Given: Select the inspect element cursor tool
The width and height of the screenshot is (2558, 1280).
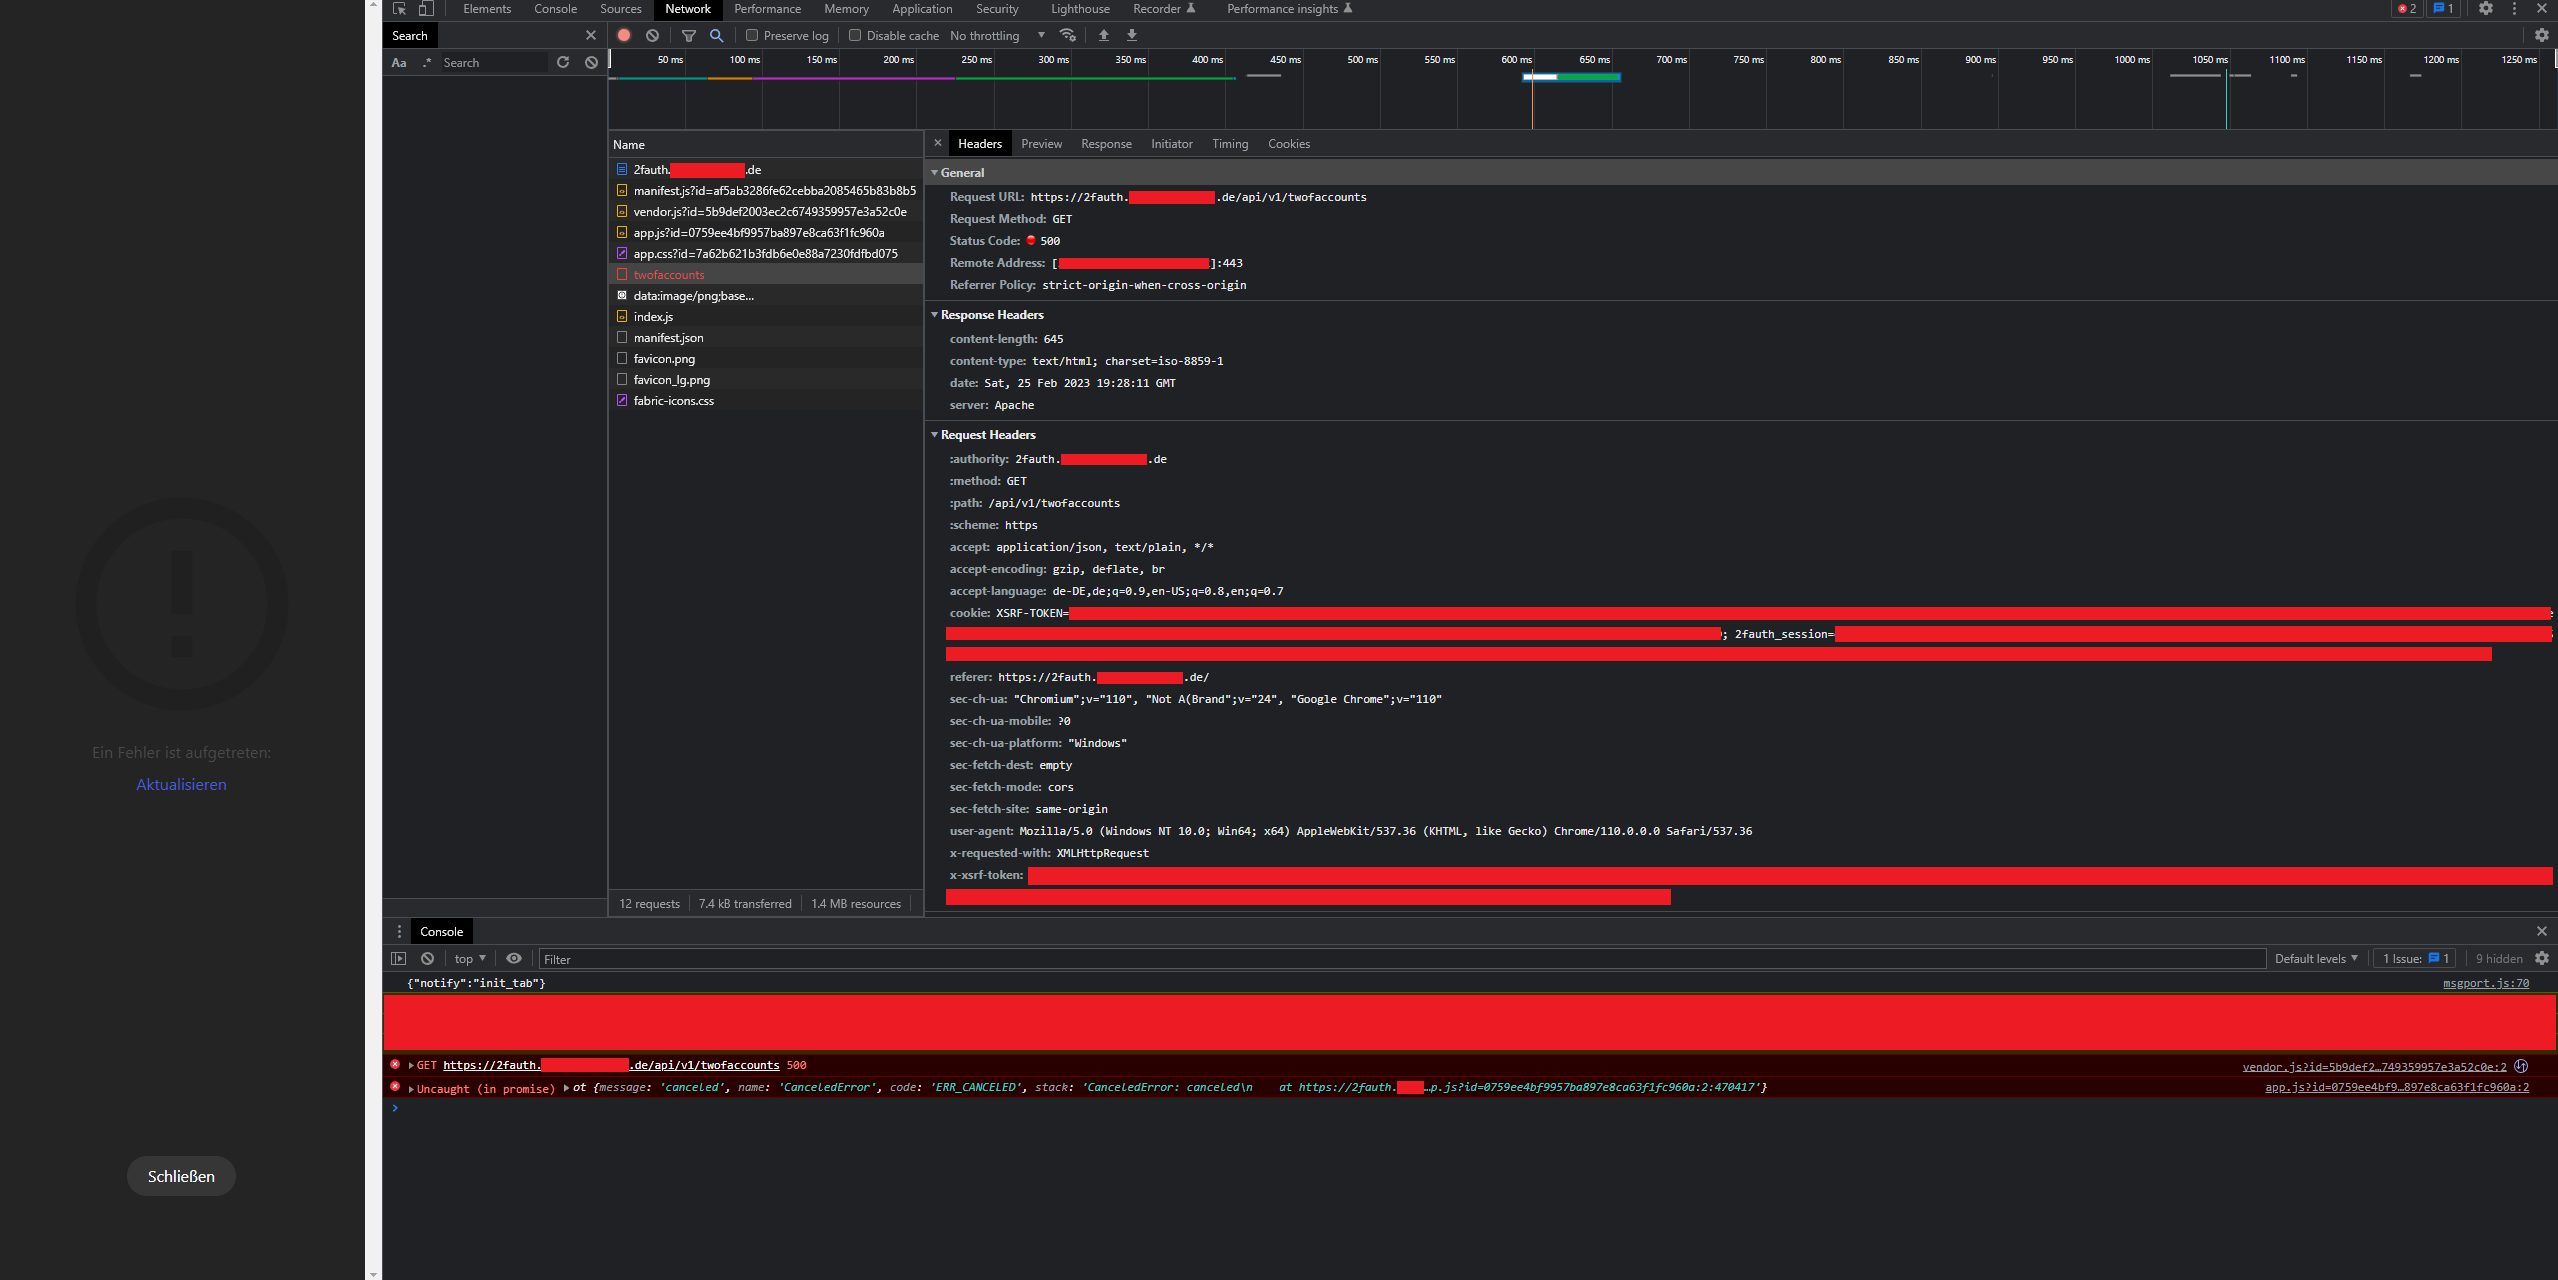Looking at the screenshot, I should tap(399, 8).
